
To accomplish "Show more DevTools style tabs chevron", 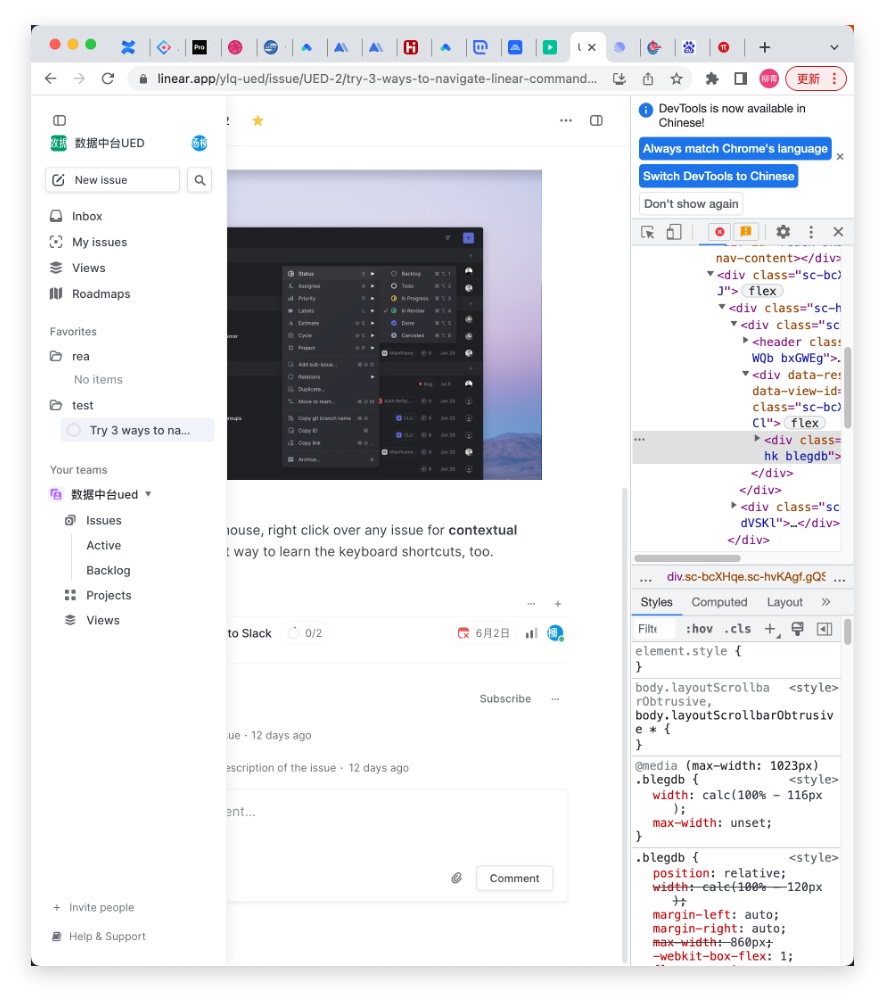I will point(826,602).
